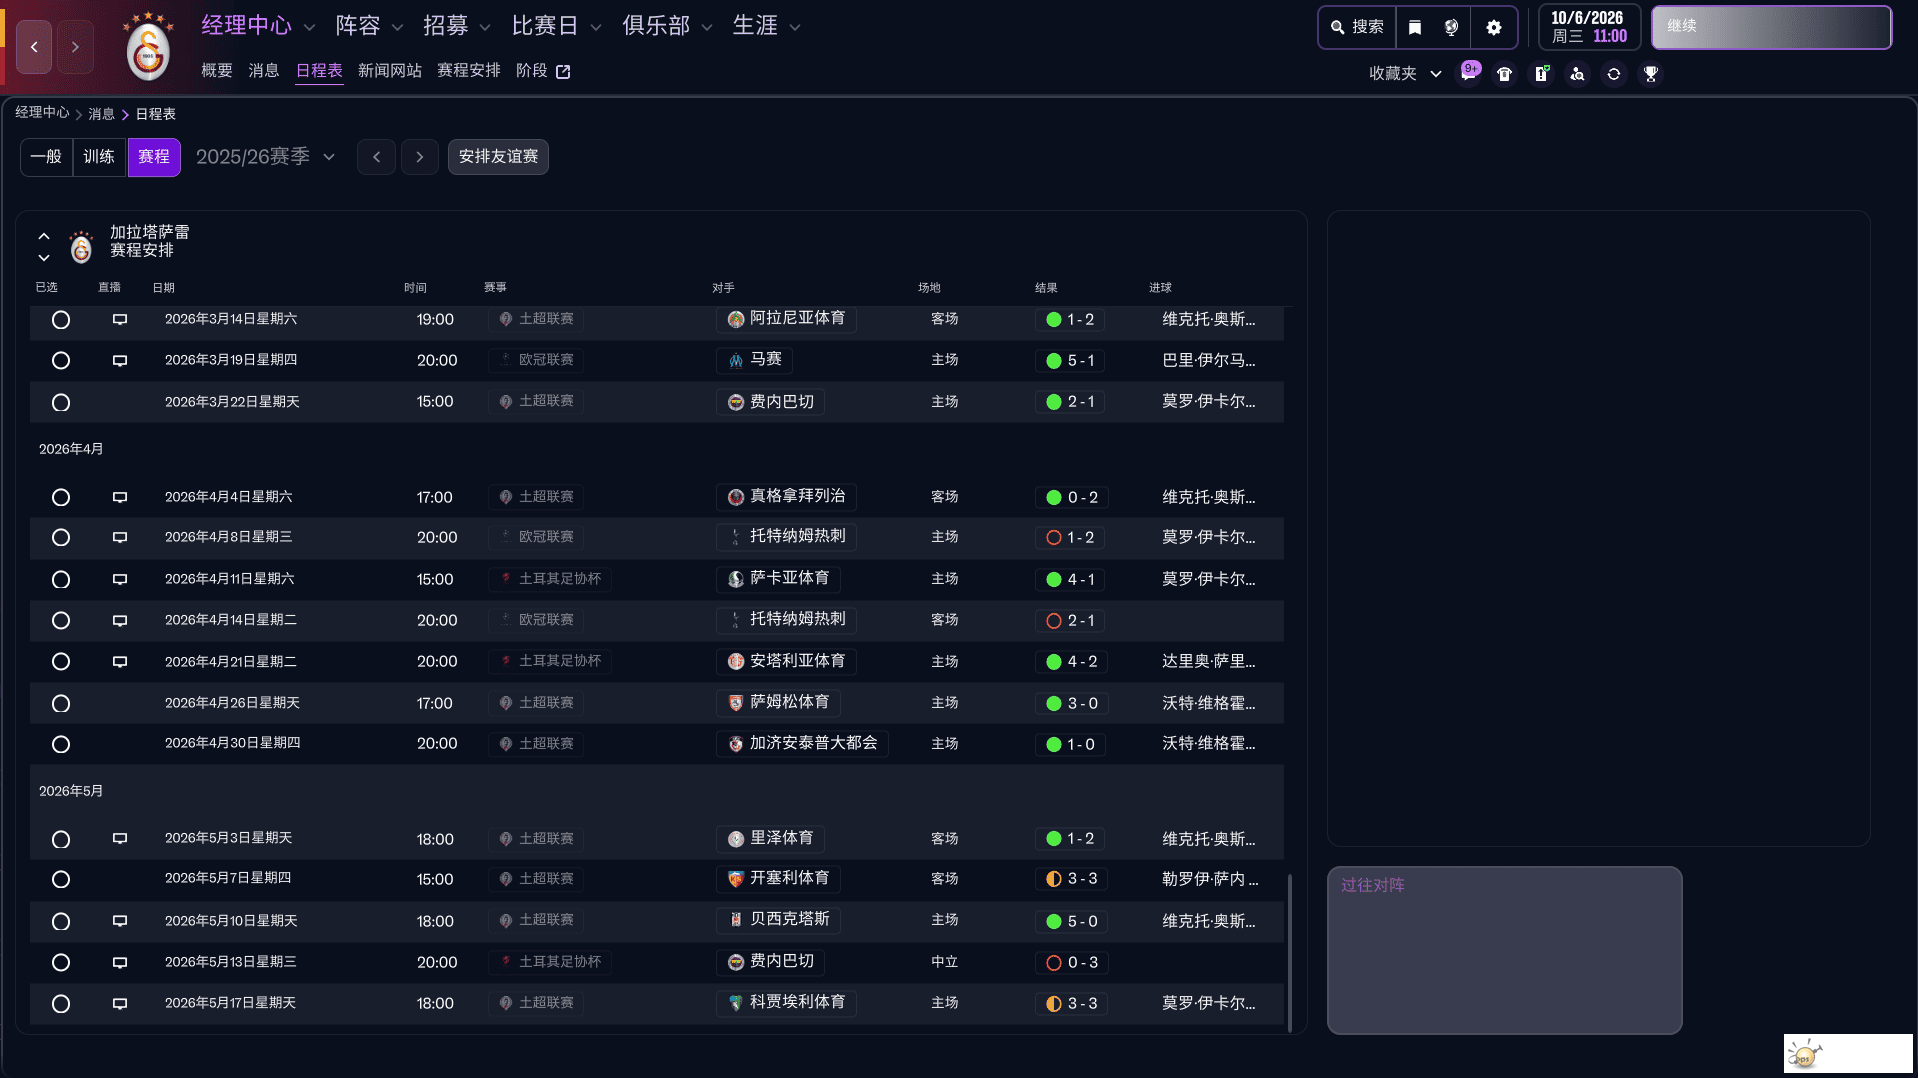Viewport: 1918px width, 1078px height.
Task: Open the player search scouting icon
Action: 1577,74
